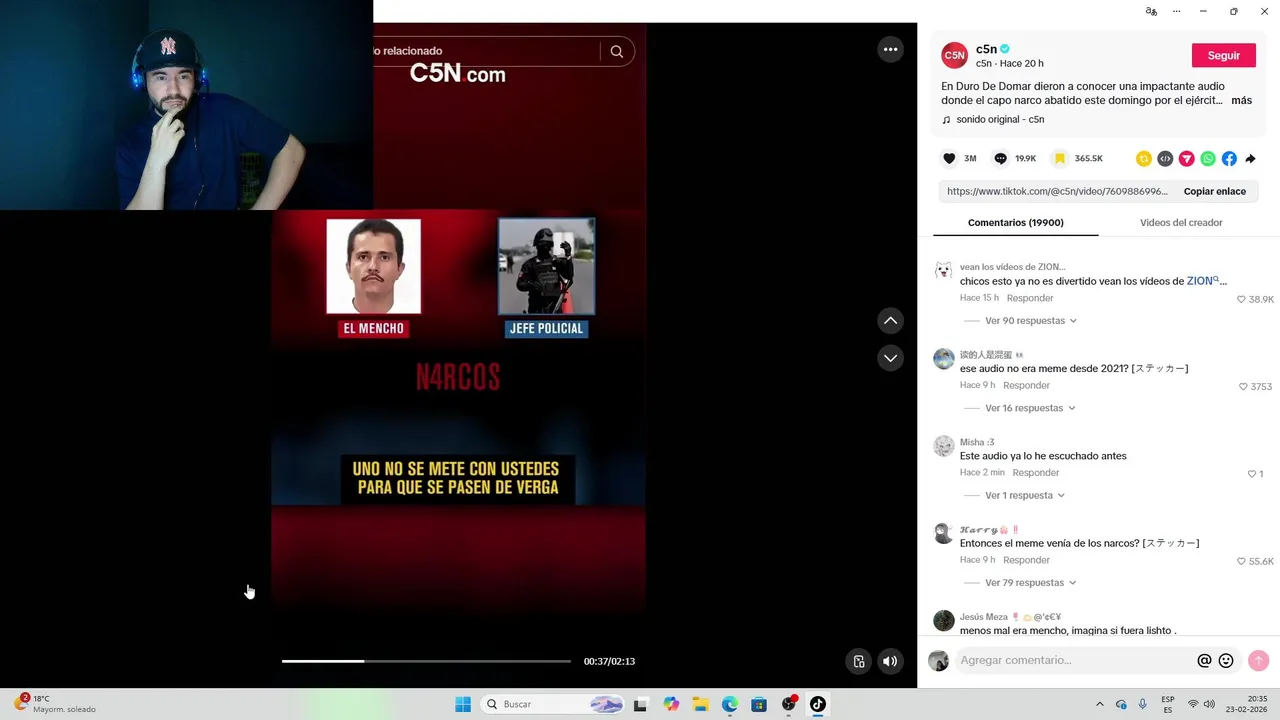Click search magnifier in video search bar

[x=616, y=52]
